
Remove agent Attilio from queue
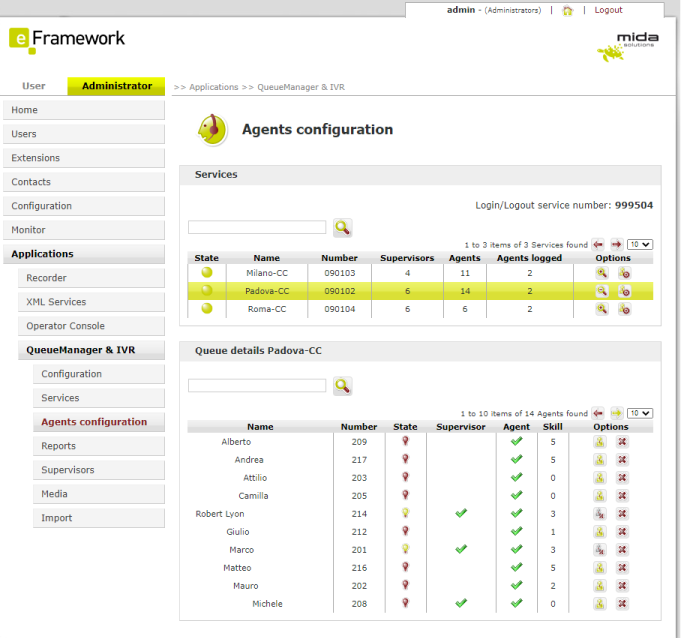pos(622,478)
